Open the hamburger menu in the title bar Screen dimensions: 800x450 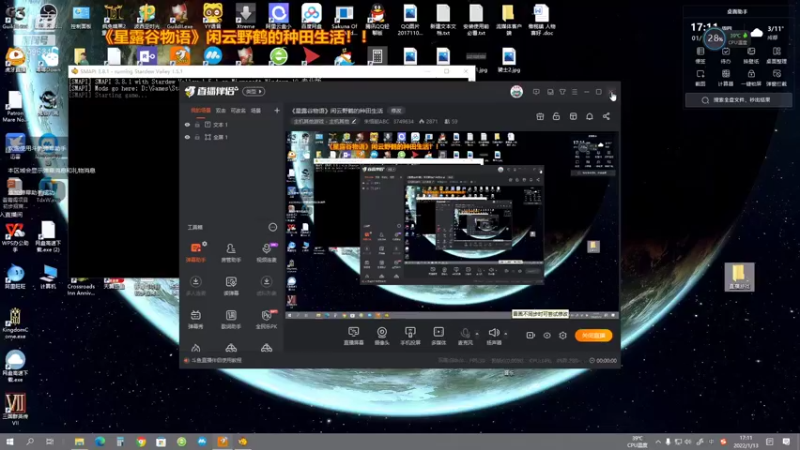tap(574, 92)
